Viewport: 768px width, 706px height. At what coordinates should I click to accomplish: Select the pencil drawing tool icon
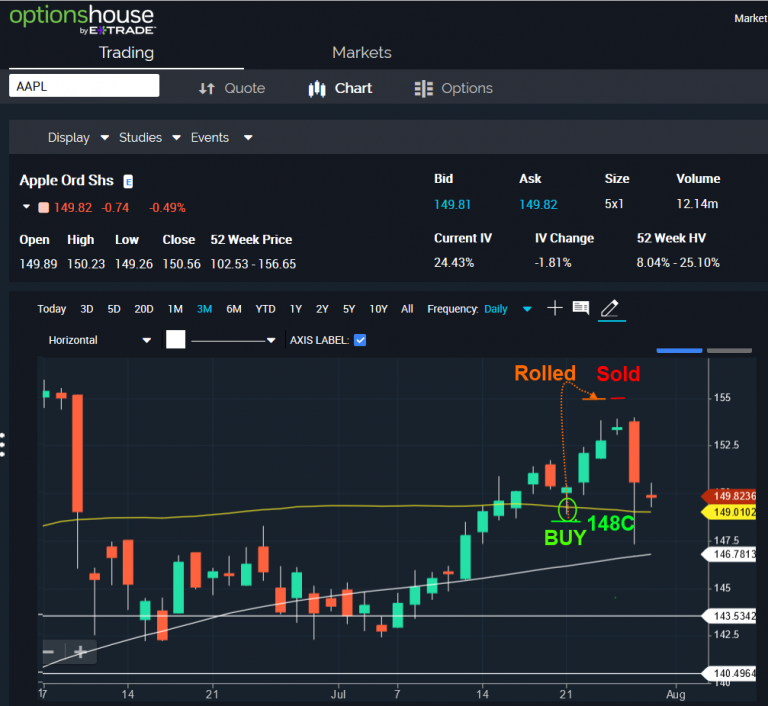click(610, 308)
